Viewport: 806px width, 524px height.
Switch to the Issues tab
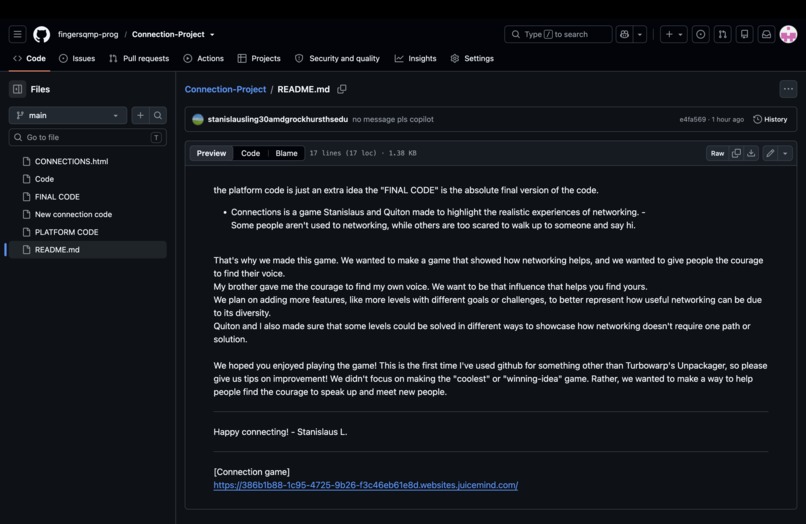point(77,59)
